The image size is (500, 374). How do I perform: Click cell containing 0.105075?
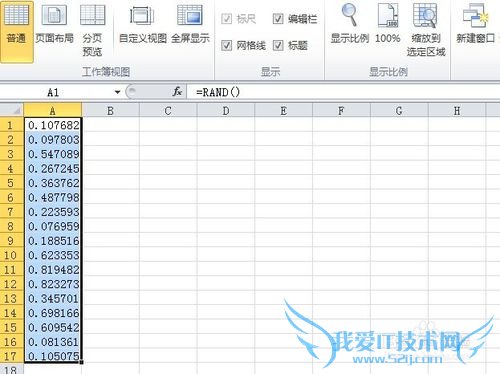[x=53, y=356]
